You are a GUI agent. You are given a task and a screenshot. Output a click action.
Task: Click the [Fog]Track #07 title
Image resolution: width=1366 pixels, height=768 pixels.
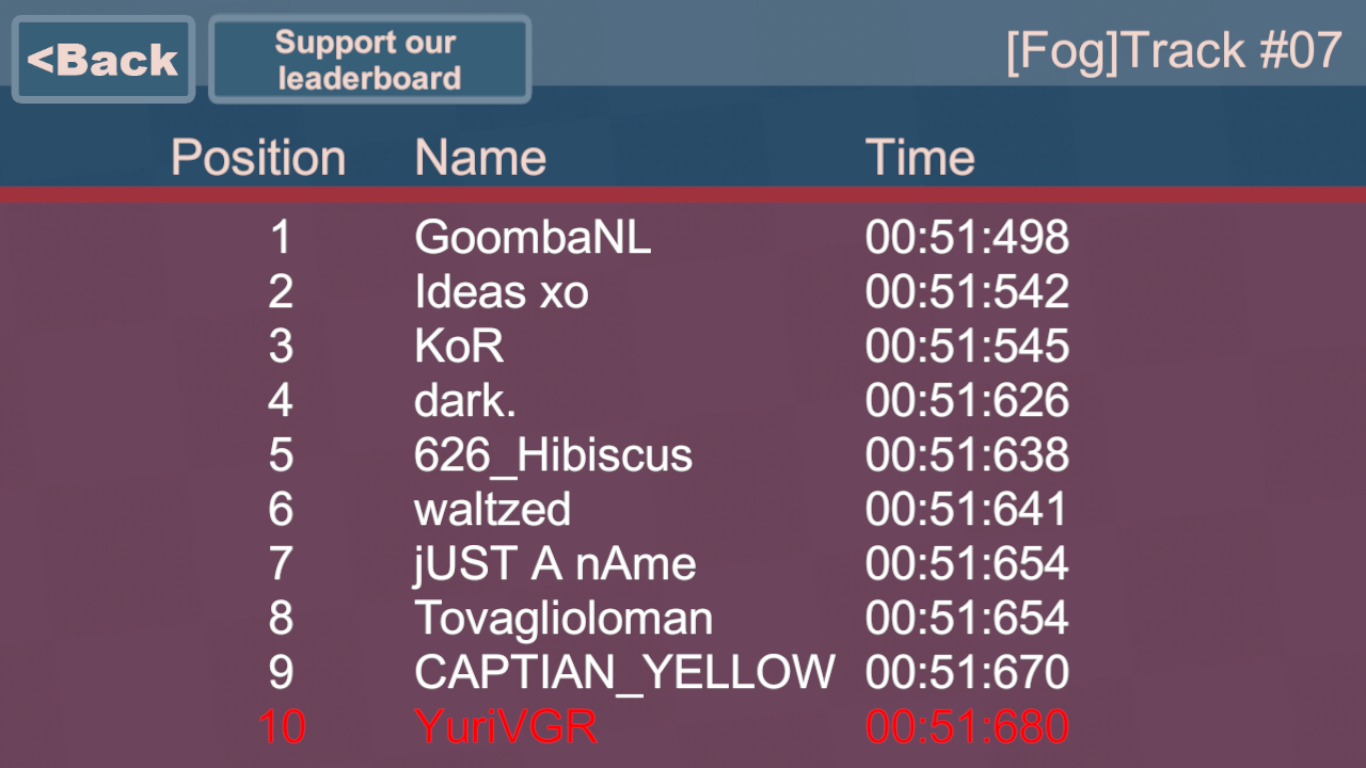tap(1174, 50)
